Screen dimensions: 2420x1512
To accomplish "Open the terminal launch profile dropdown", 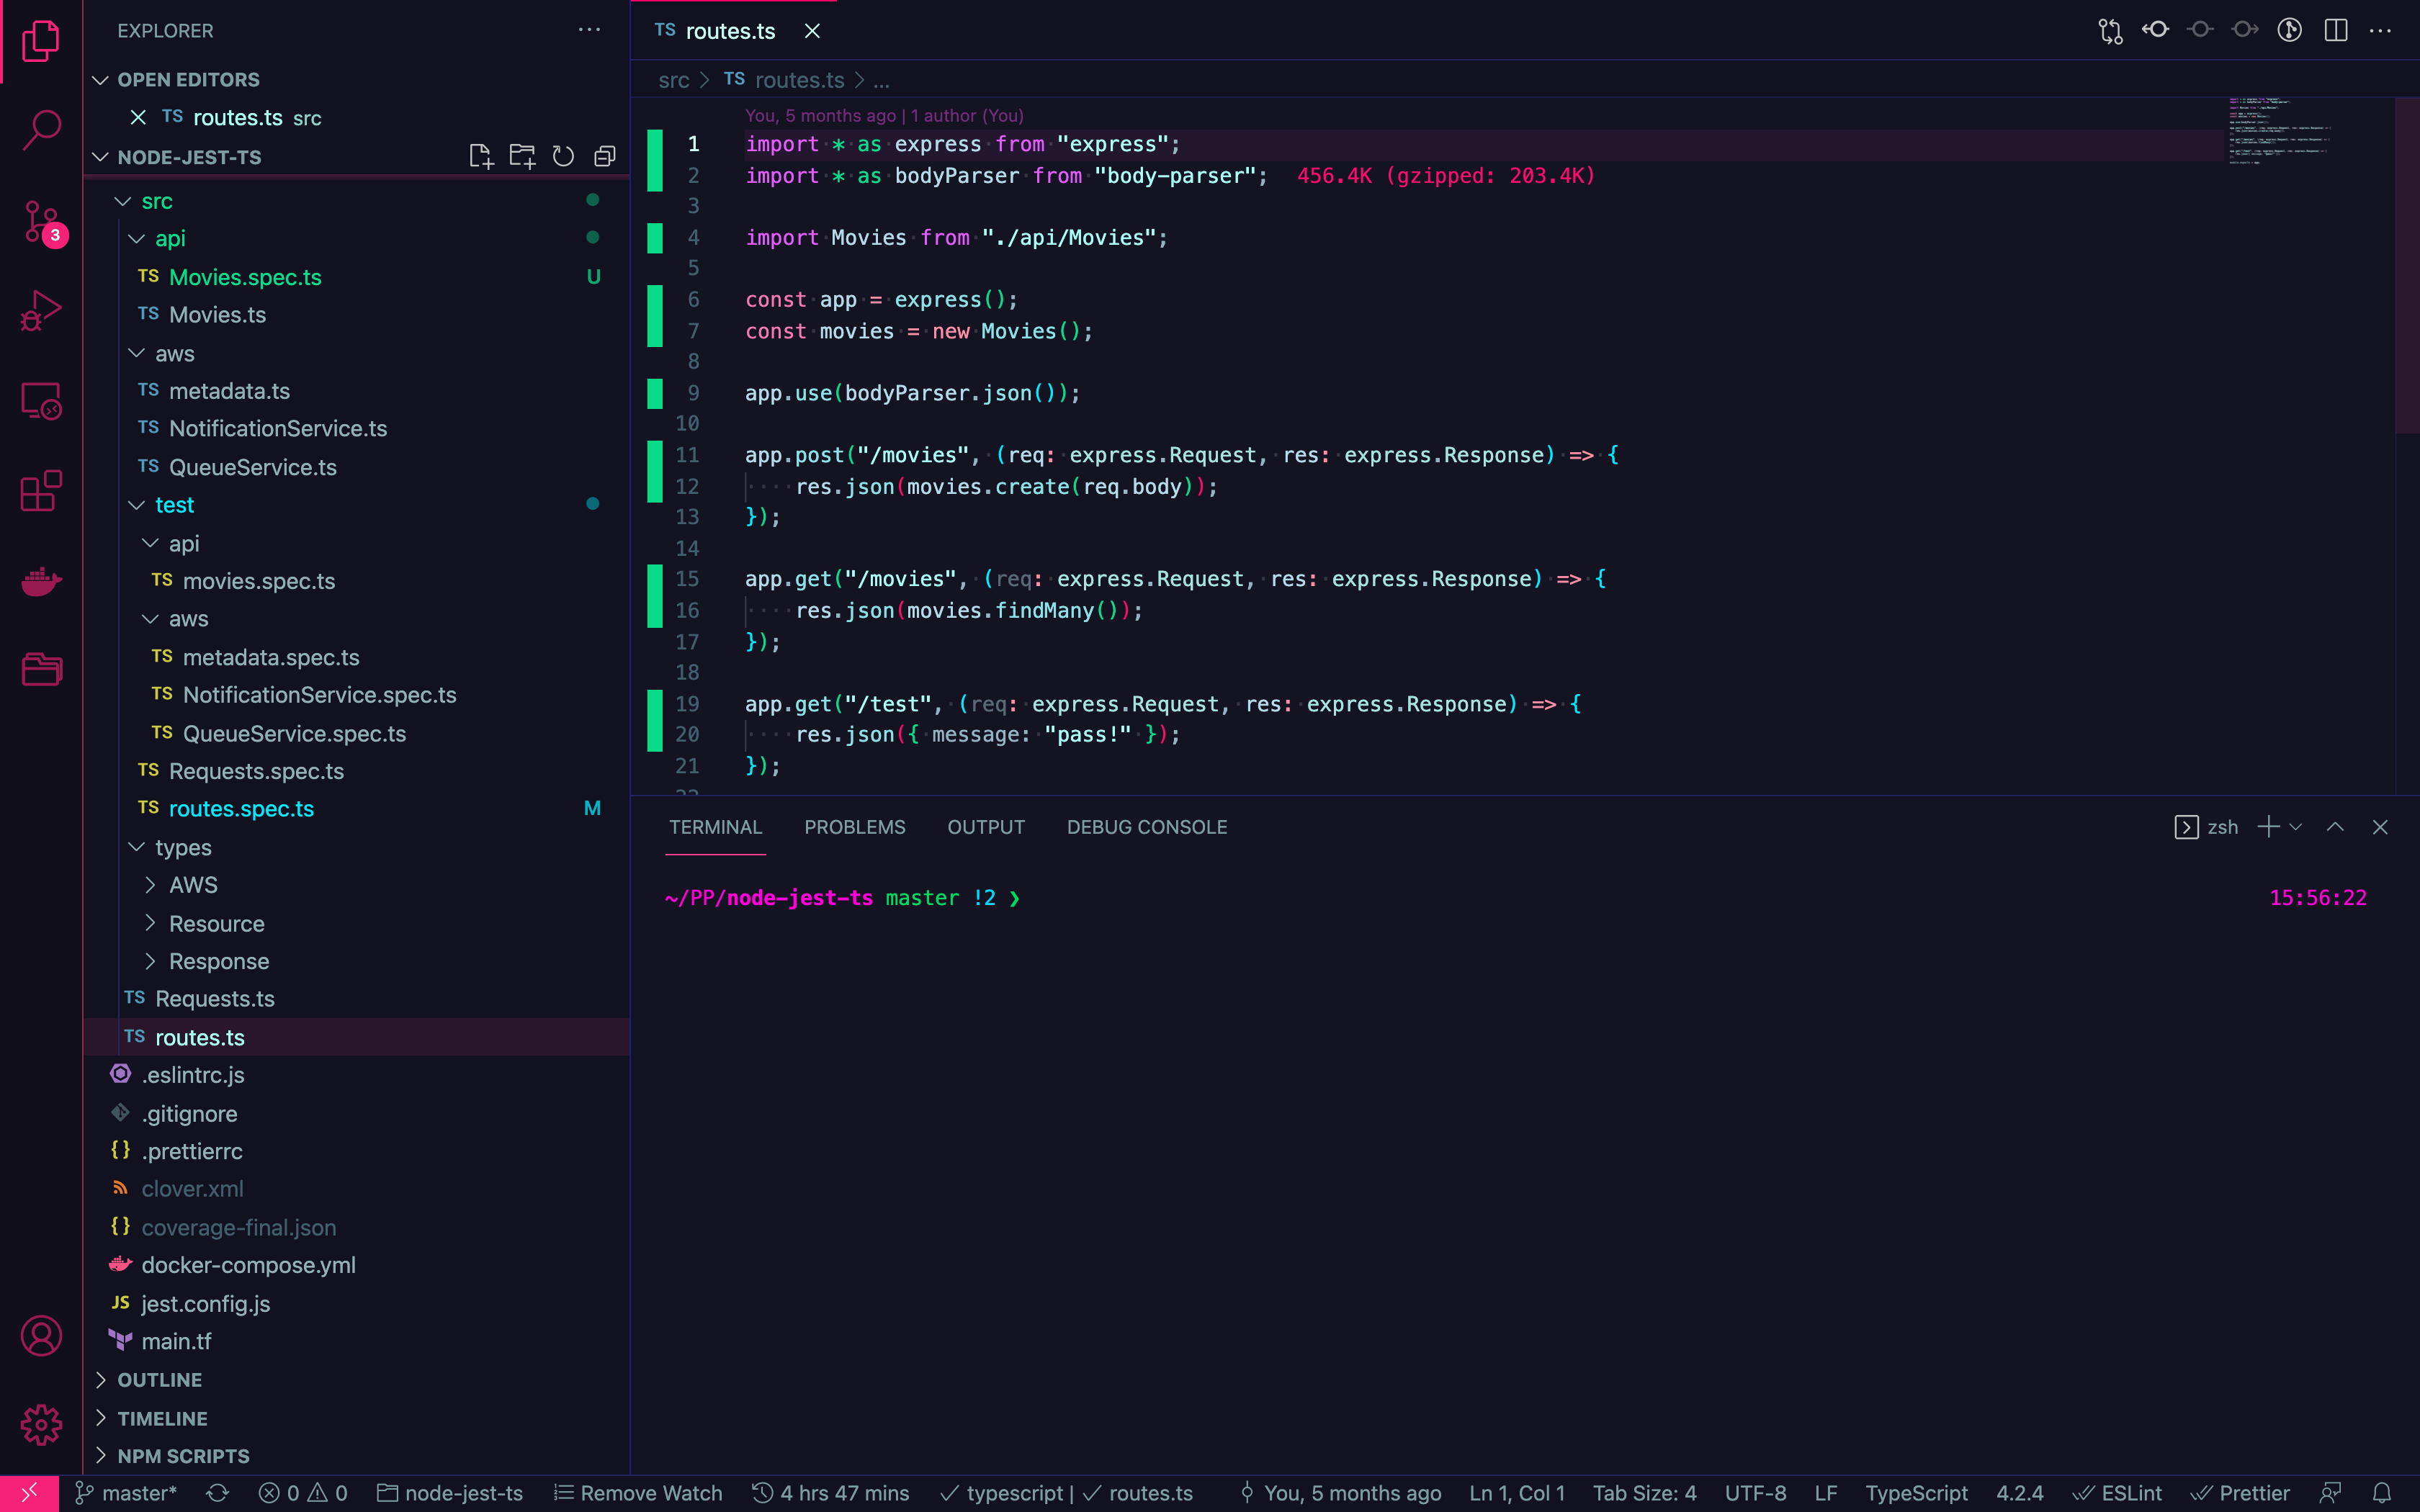I will (2296, 827).
